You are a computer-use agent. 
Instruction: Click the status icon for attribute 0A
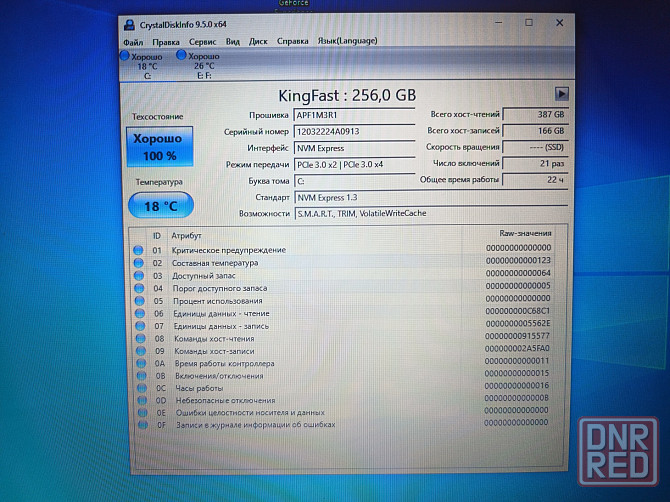pyautogui.click(x=141, y=364)
